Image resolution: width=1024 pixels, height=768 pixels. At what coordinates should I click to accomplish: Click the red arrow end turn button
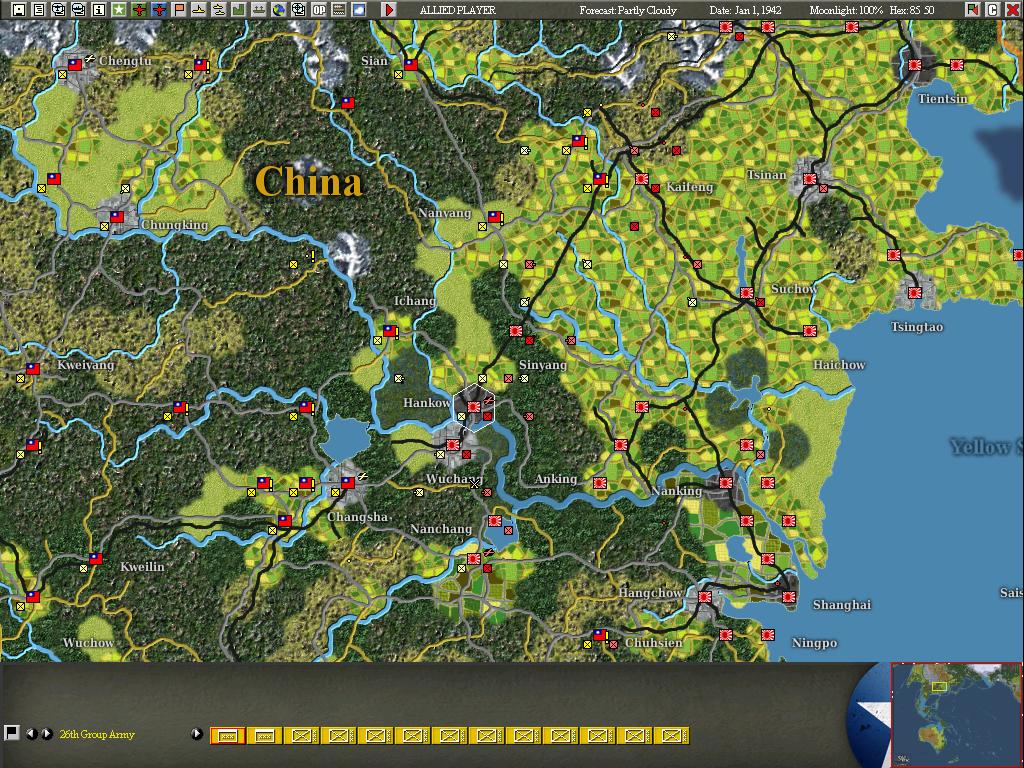click(389, 9)
